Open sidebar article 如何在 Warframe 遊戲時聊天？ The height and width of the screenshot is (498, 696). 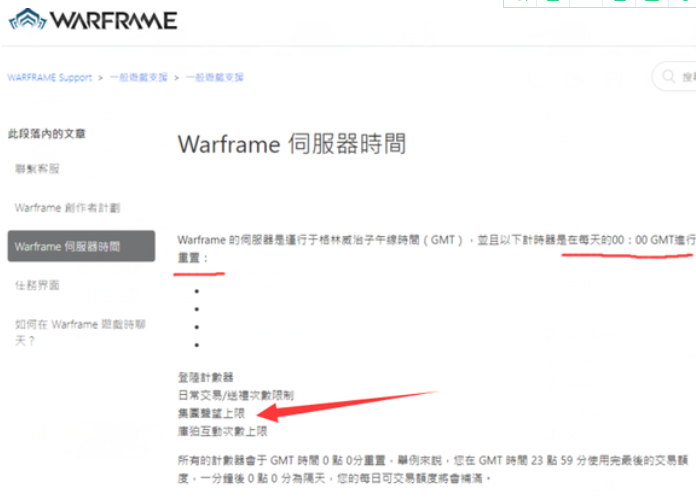80,332
